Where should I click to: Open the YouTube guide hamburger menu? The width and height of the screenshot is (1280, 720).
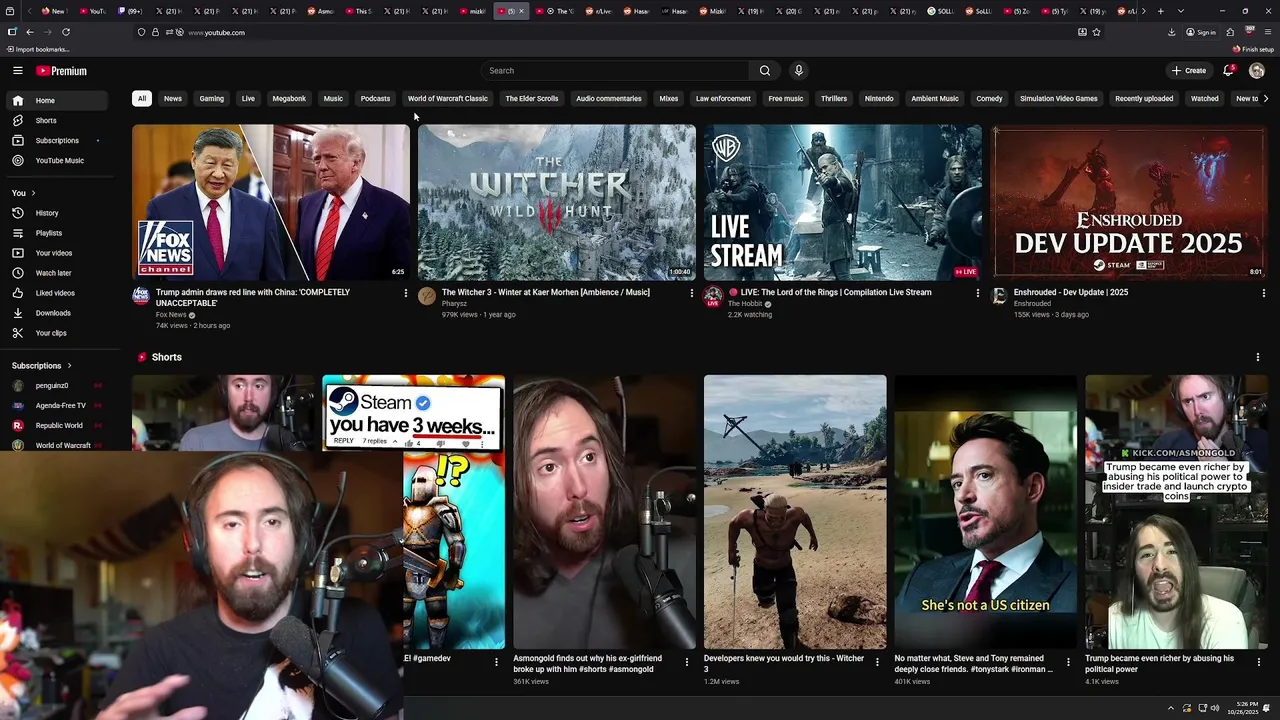pyautogui.click(x=17, y=71)
